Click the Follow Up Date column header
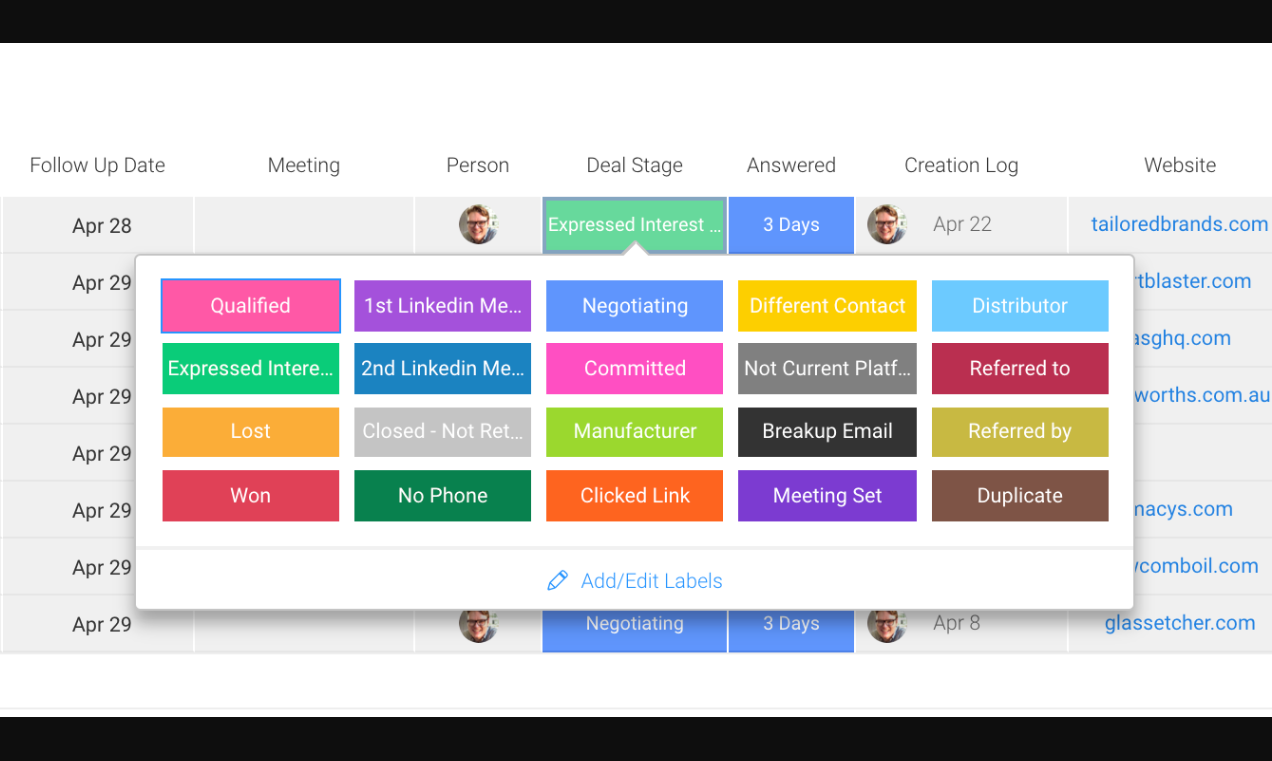This screenshot has width=1272, height=761. coord(97,165)
